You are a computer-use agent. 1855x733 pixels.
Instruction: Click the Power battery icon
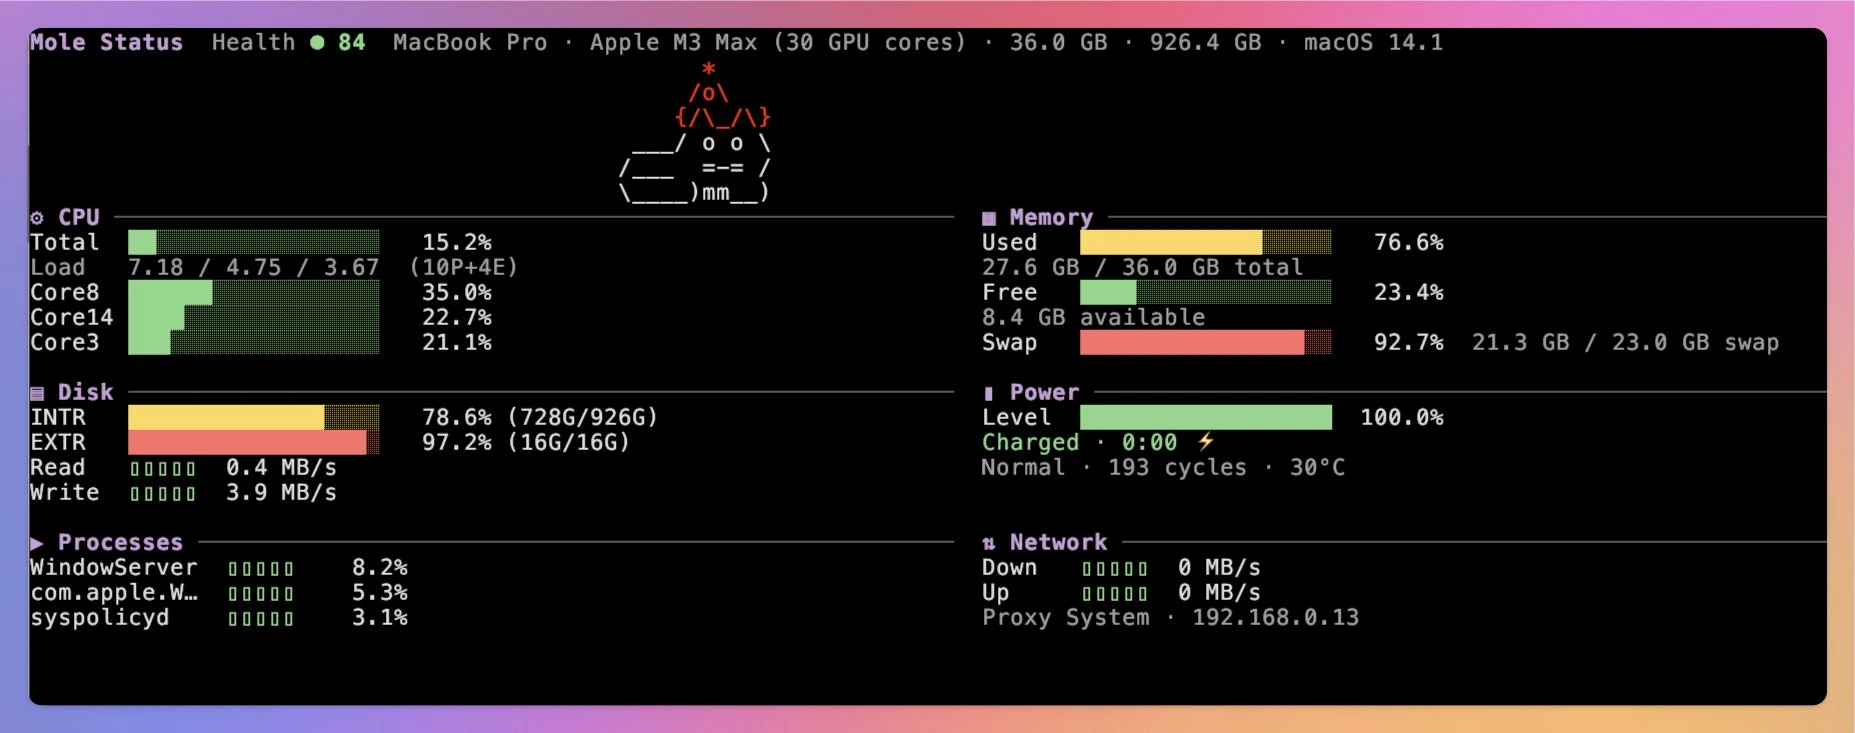point(989,393)
